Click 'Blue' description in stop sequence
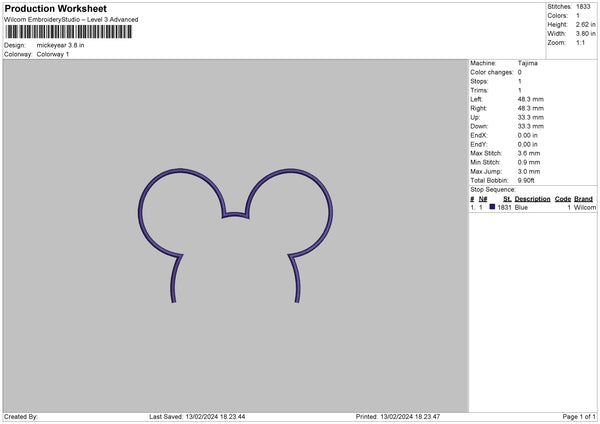The image size is (600, 424). point(521,207)
